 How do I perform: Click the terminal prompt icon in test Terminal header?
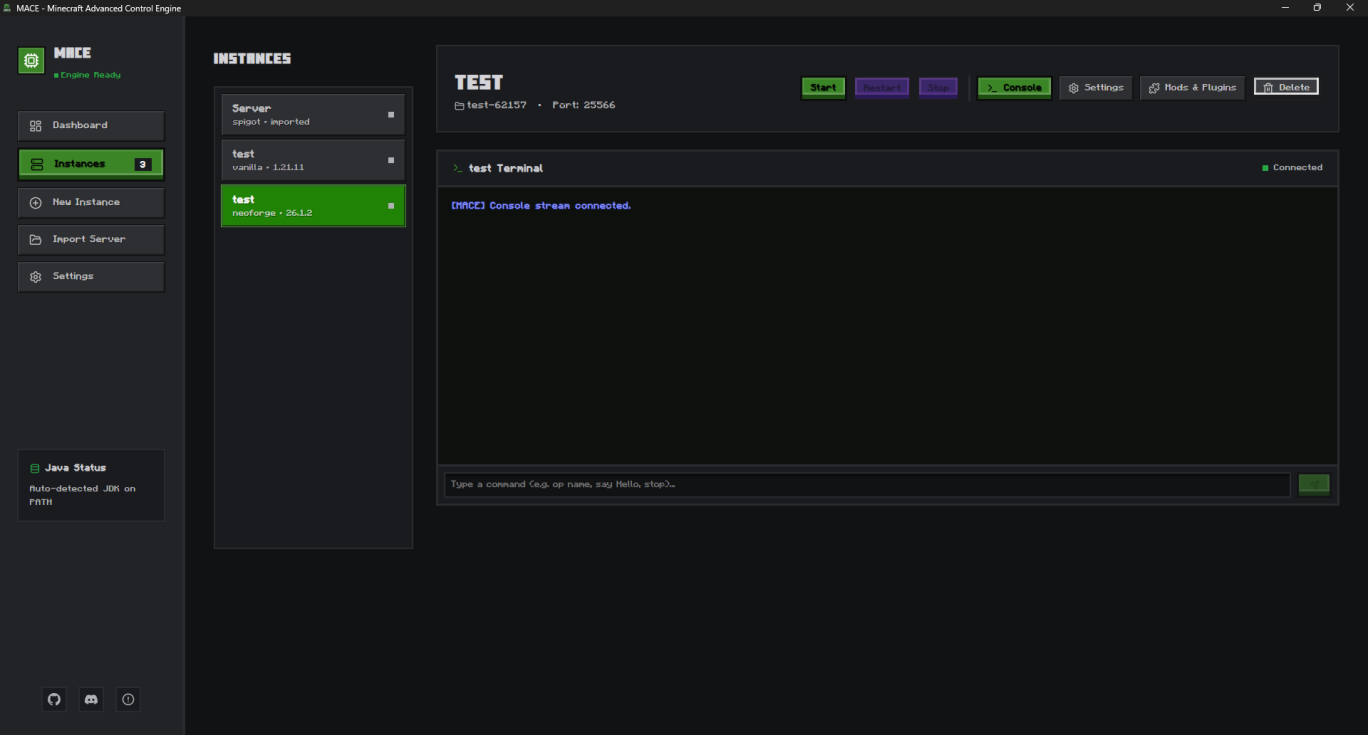457,168
